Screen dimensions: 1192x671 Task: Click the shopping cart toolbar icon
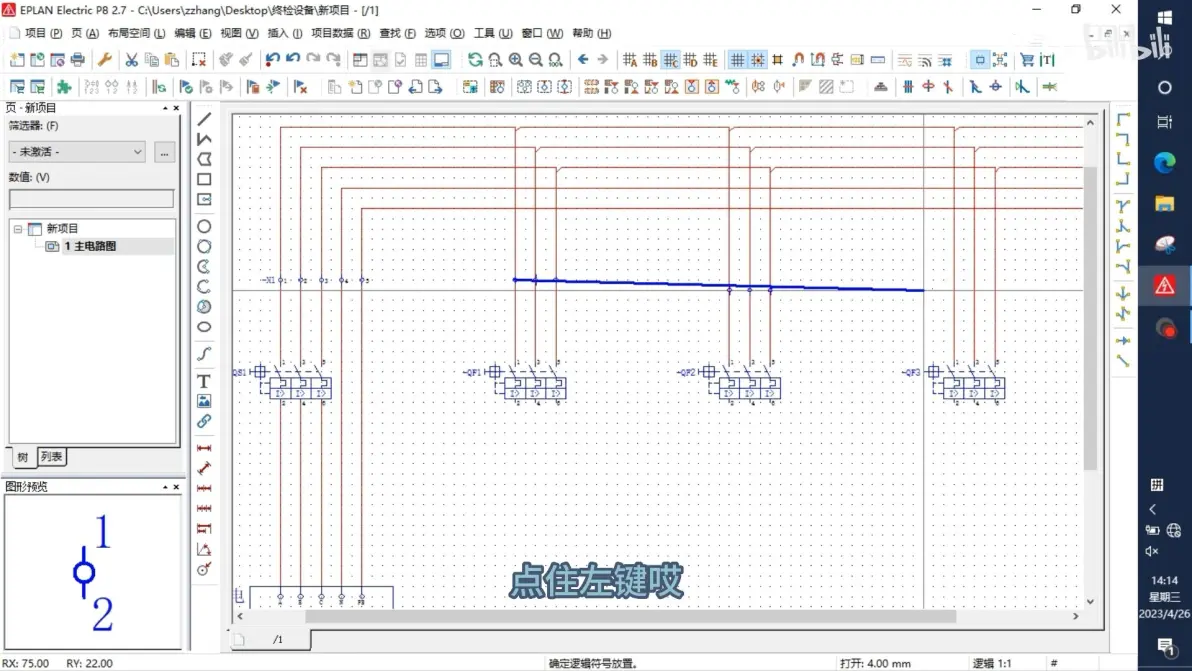click(x=1027, y=59)
